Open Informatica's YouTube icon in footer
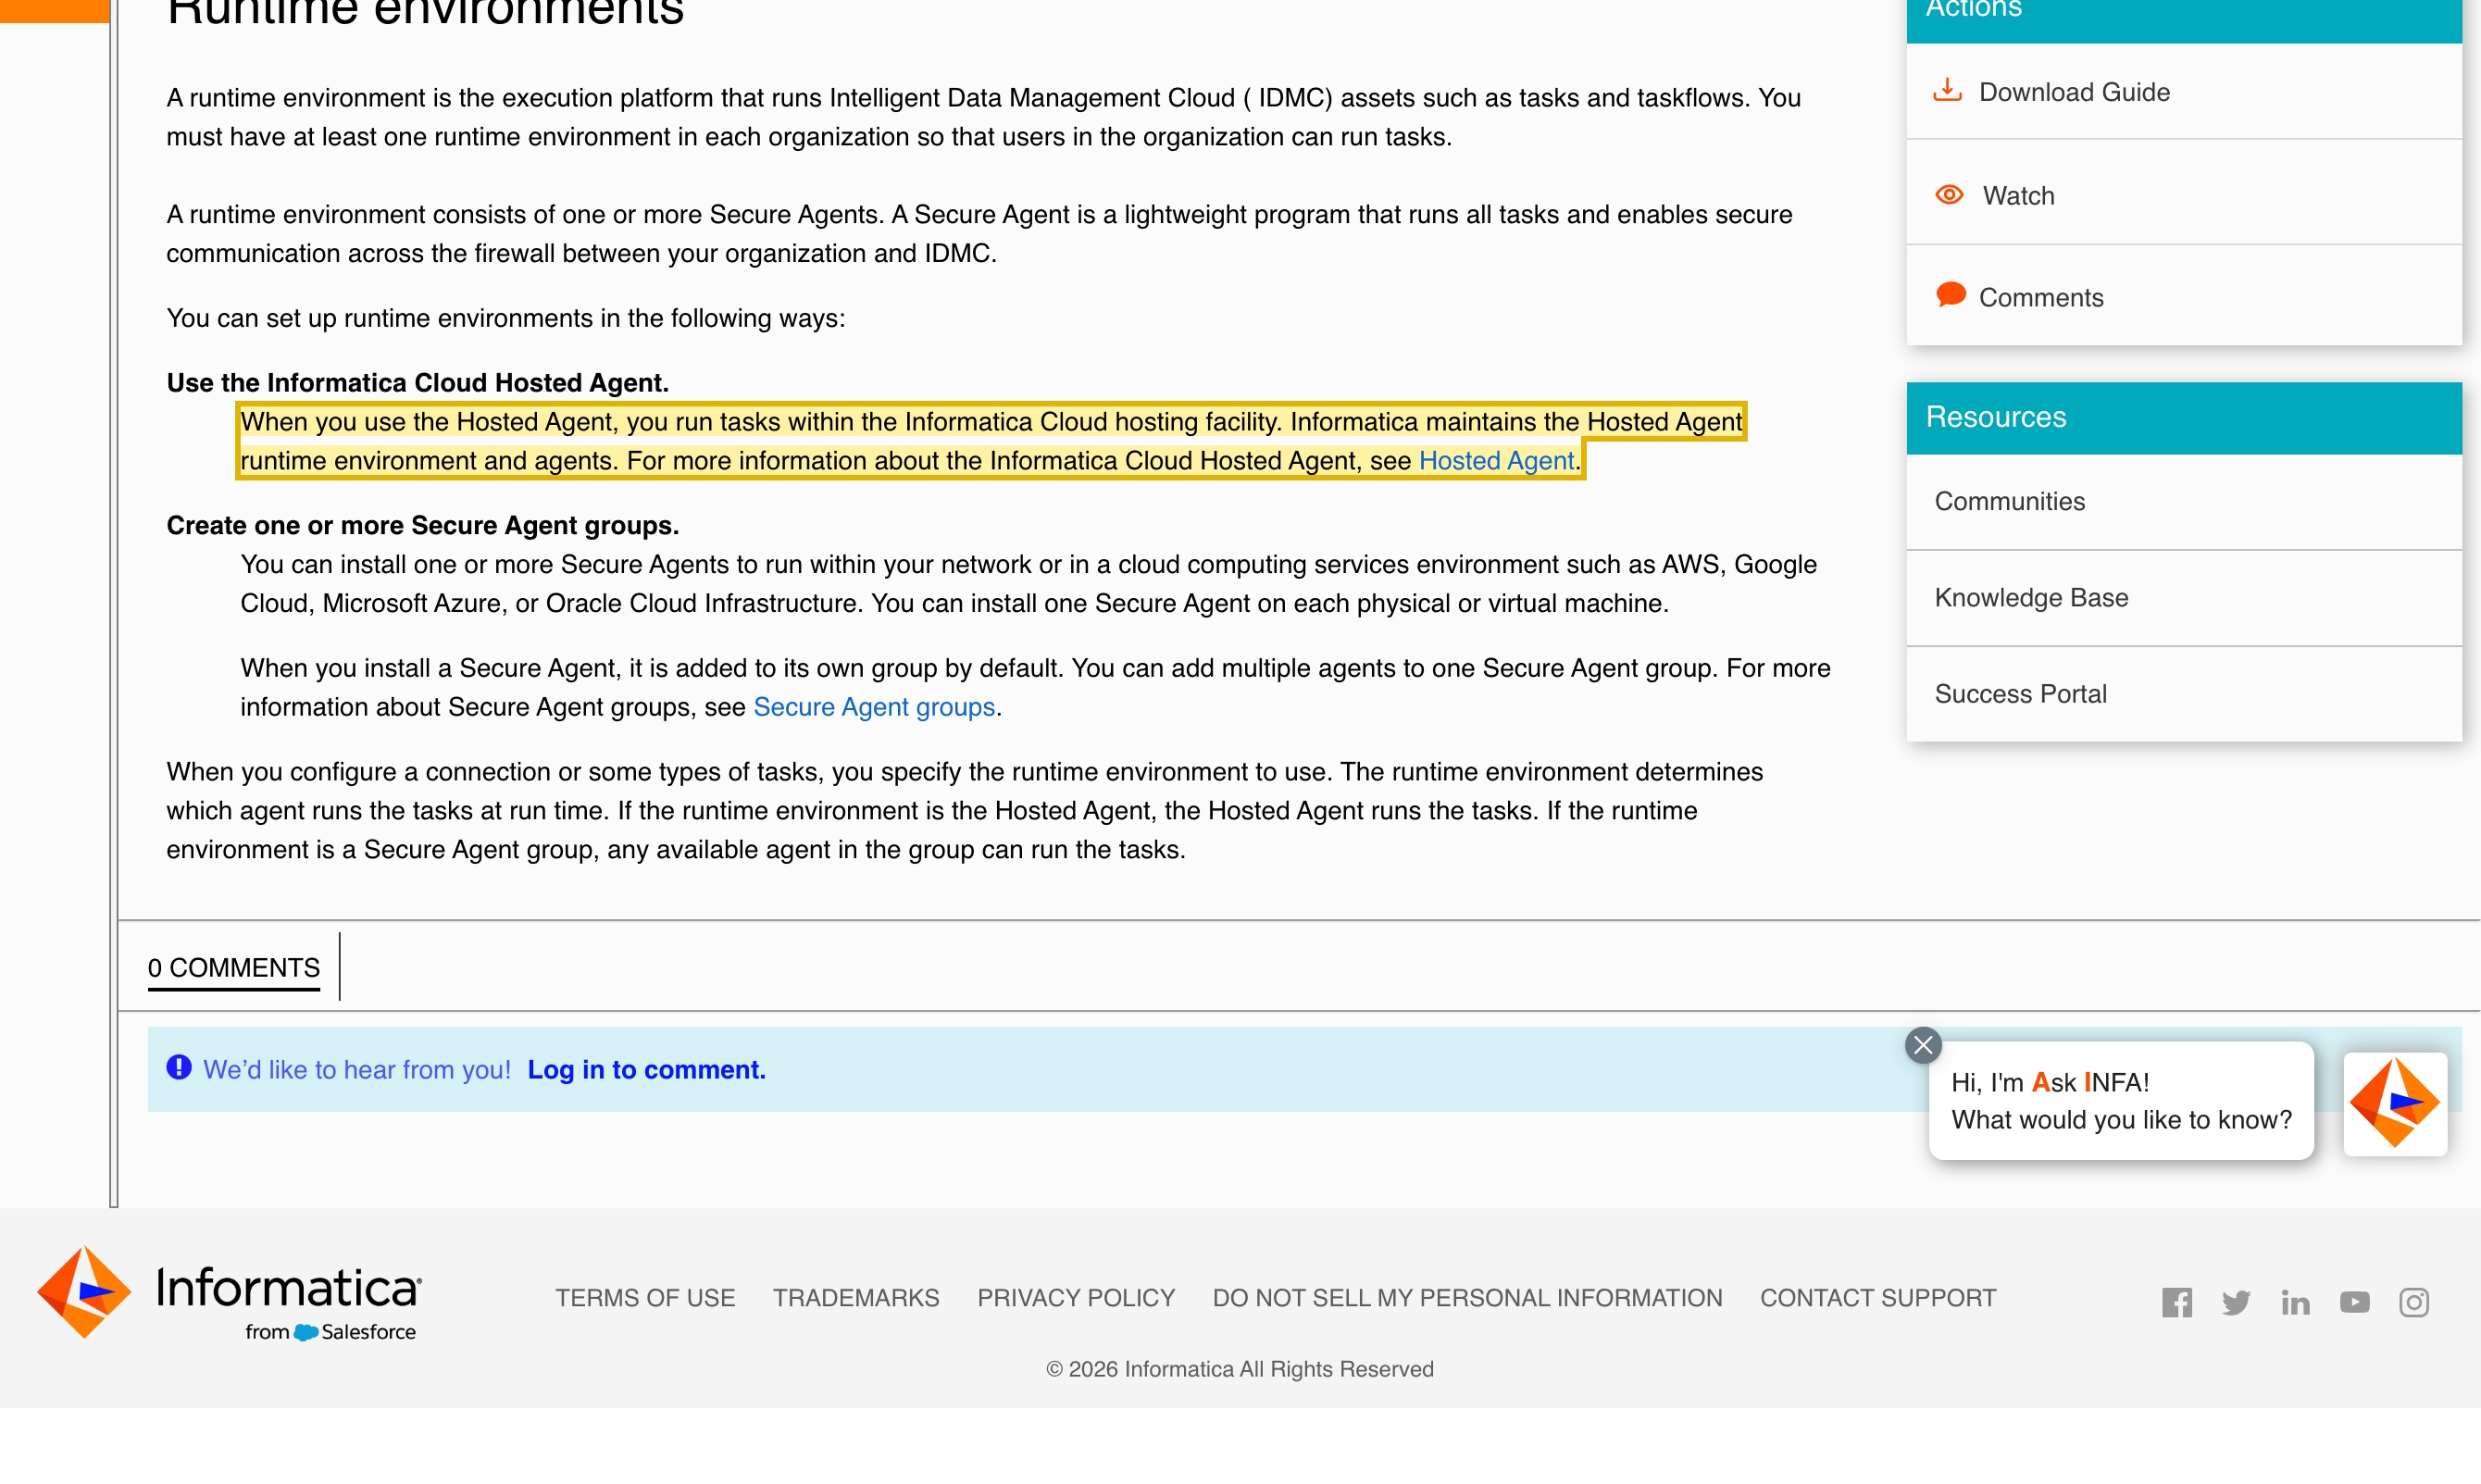2481x1484 pixels. (2354, 1302)
